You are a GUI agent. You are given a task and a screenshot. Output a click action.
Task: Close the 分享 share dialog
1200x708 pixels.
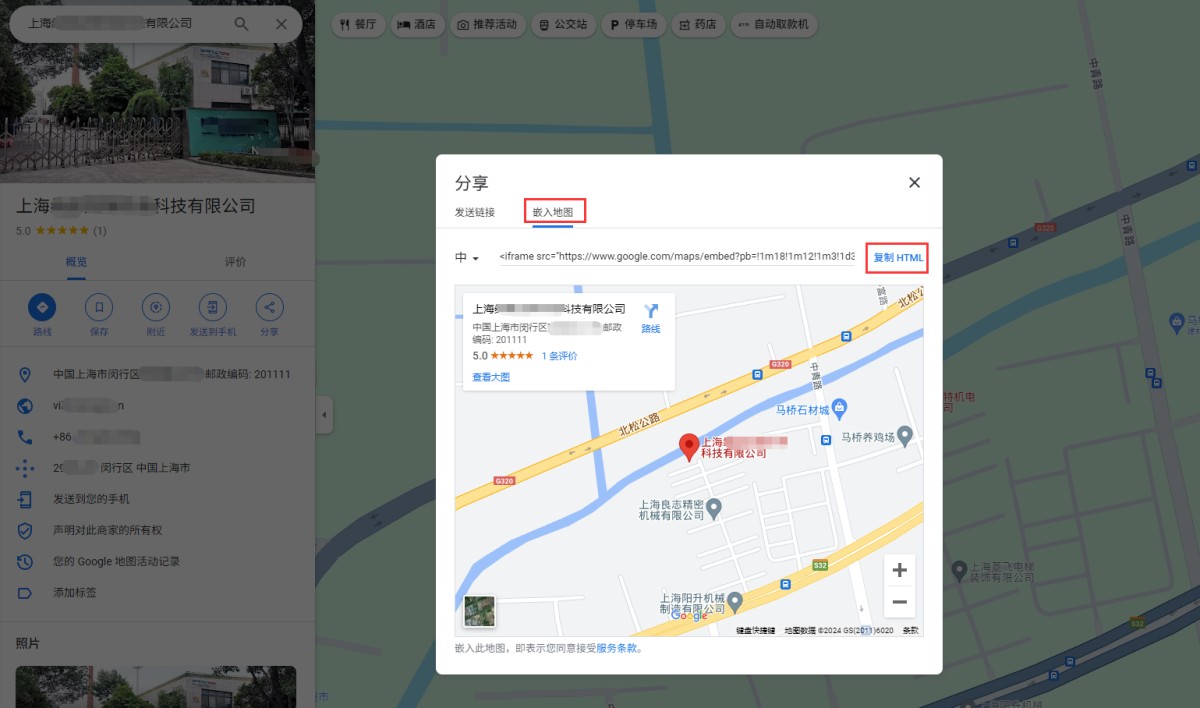(x=914, y=182)
